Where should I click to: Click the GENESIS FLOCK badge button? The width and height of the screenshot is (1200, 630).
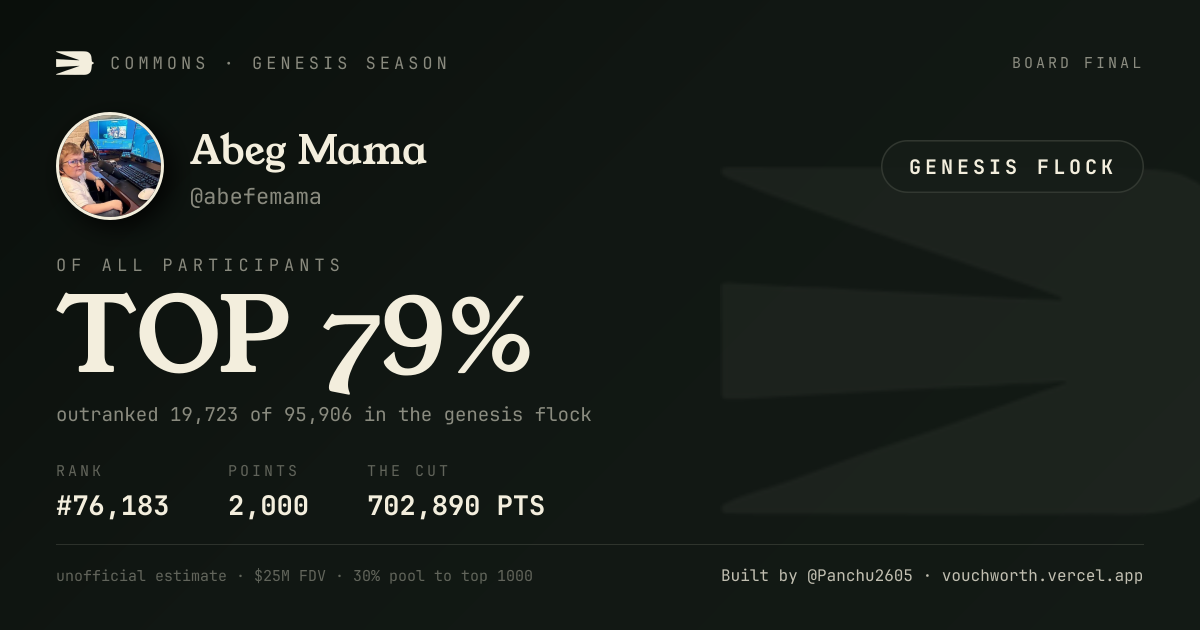pos(1012,167)
